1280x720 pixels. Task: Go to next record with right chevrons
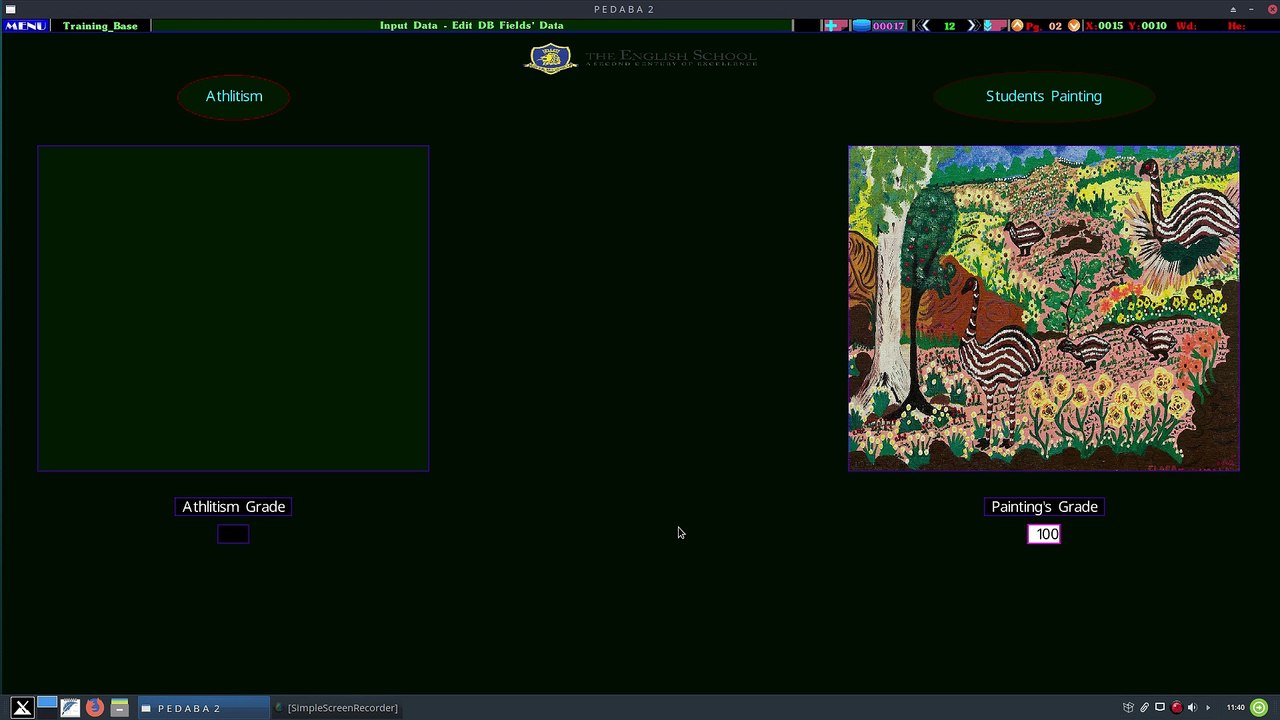(972, 26)
